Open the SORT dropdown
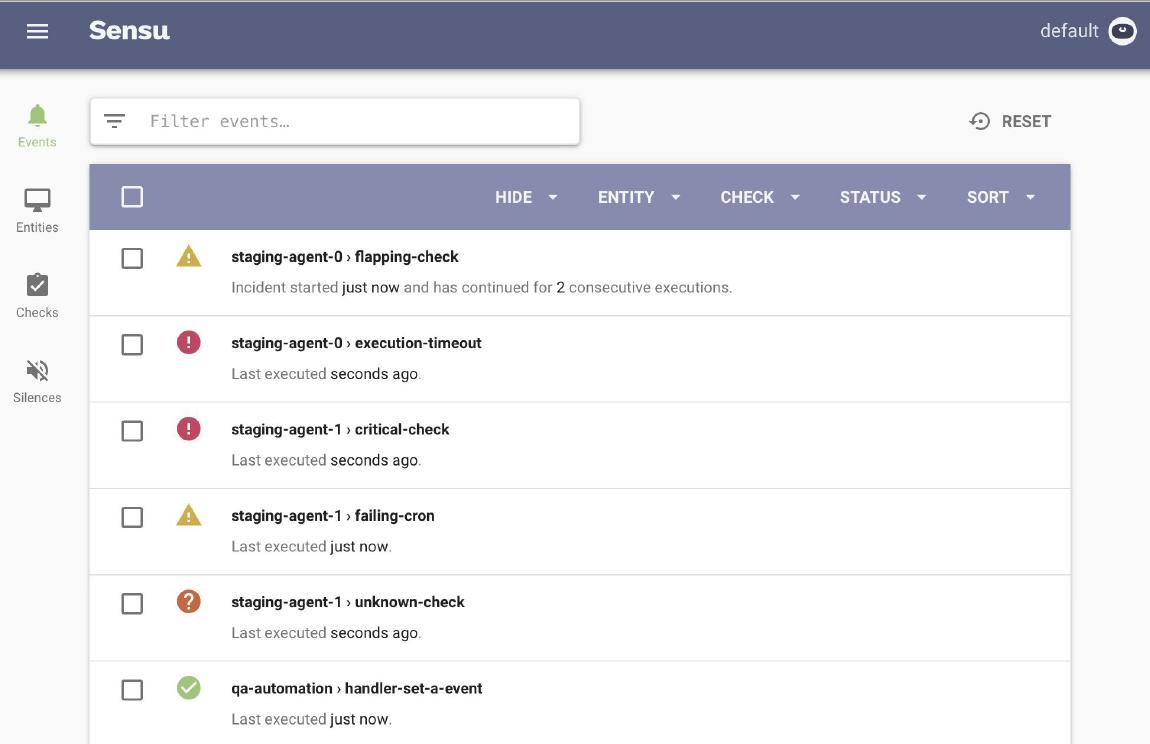The width and height of the screenshot is (1150, 744). 999,197
